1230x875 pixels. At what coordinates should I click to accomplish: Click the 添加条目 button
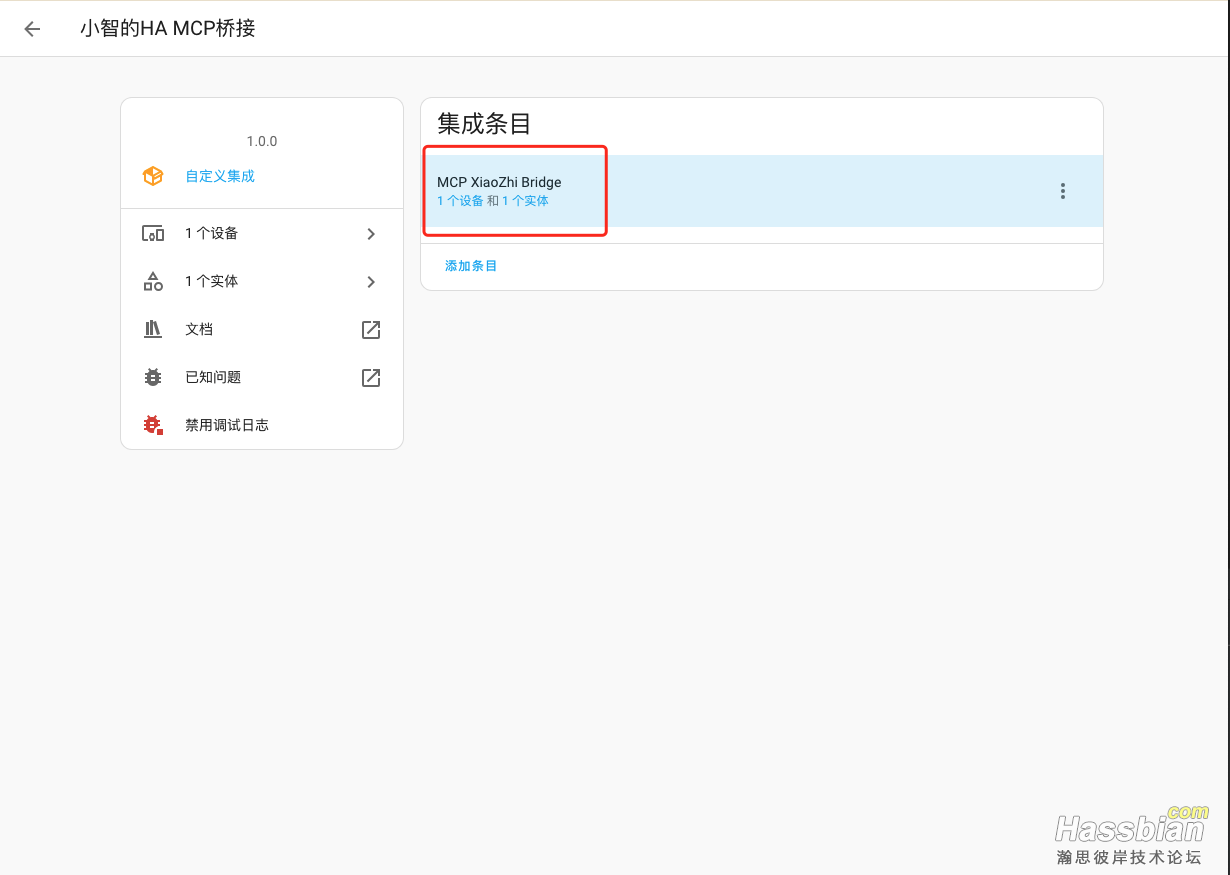coord(471,266)
